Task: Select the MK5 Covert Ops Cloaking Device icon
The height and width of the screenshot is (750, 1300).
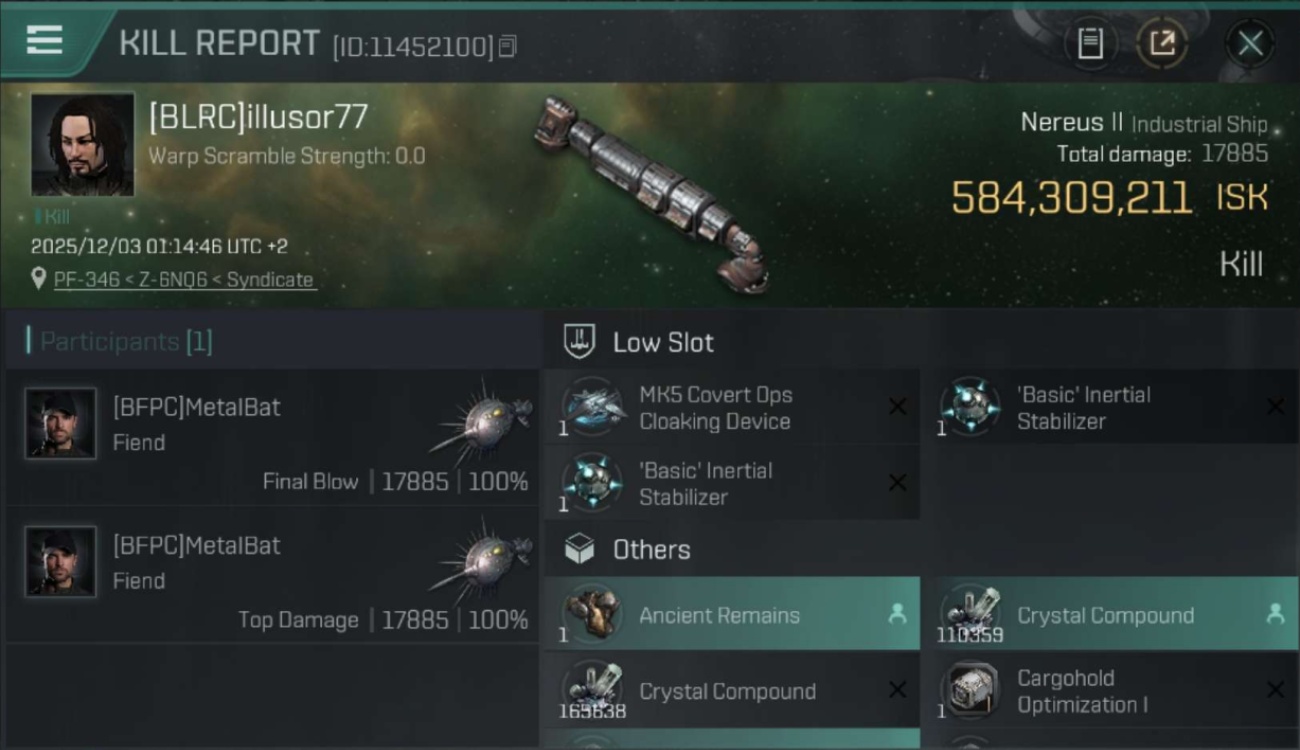Action: (592, 407)
